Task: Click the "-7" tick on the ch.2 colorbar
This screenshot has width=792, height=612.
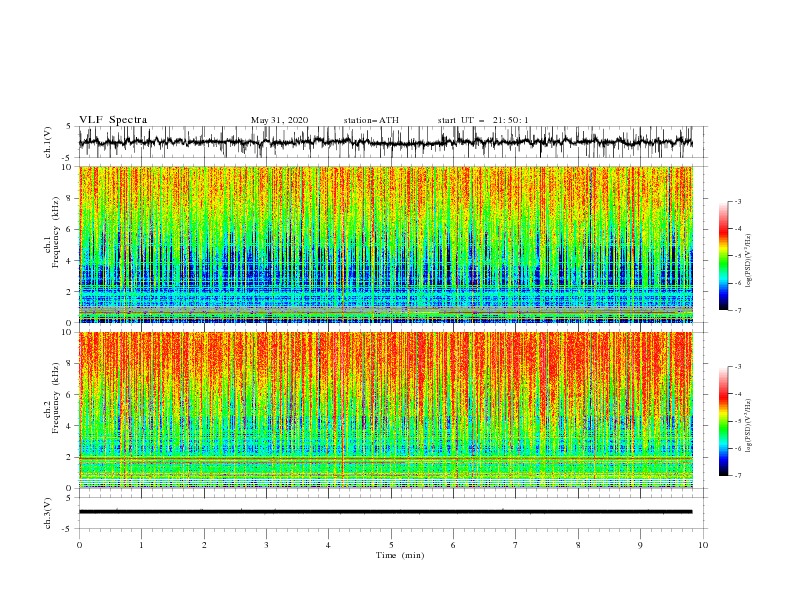Action: (x=737, y=476)
